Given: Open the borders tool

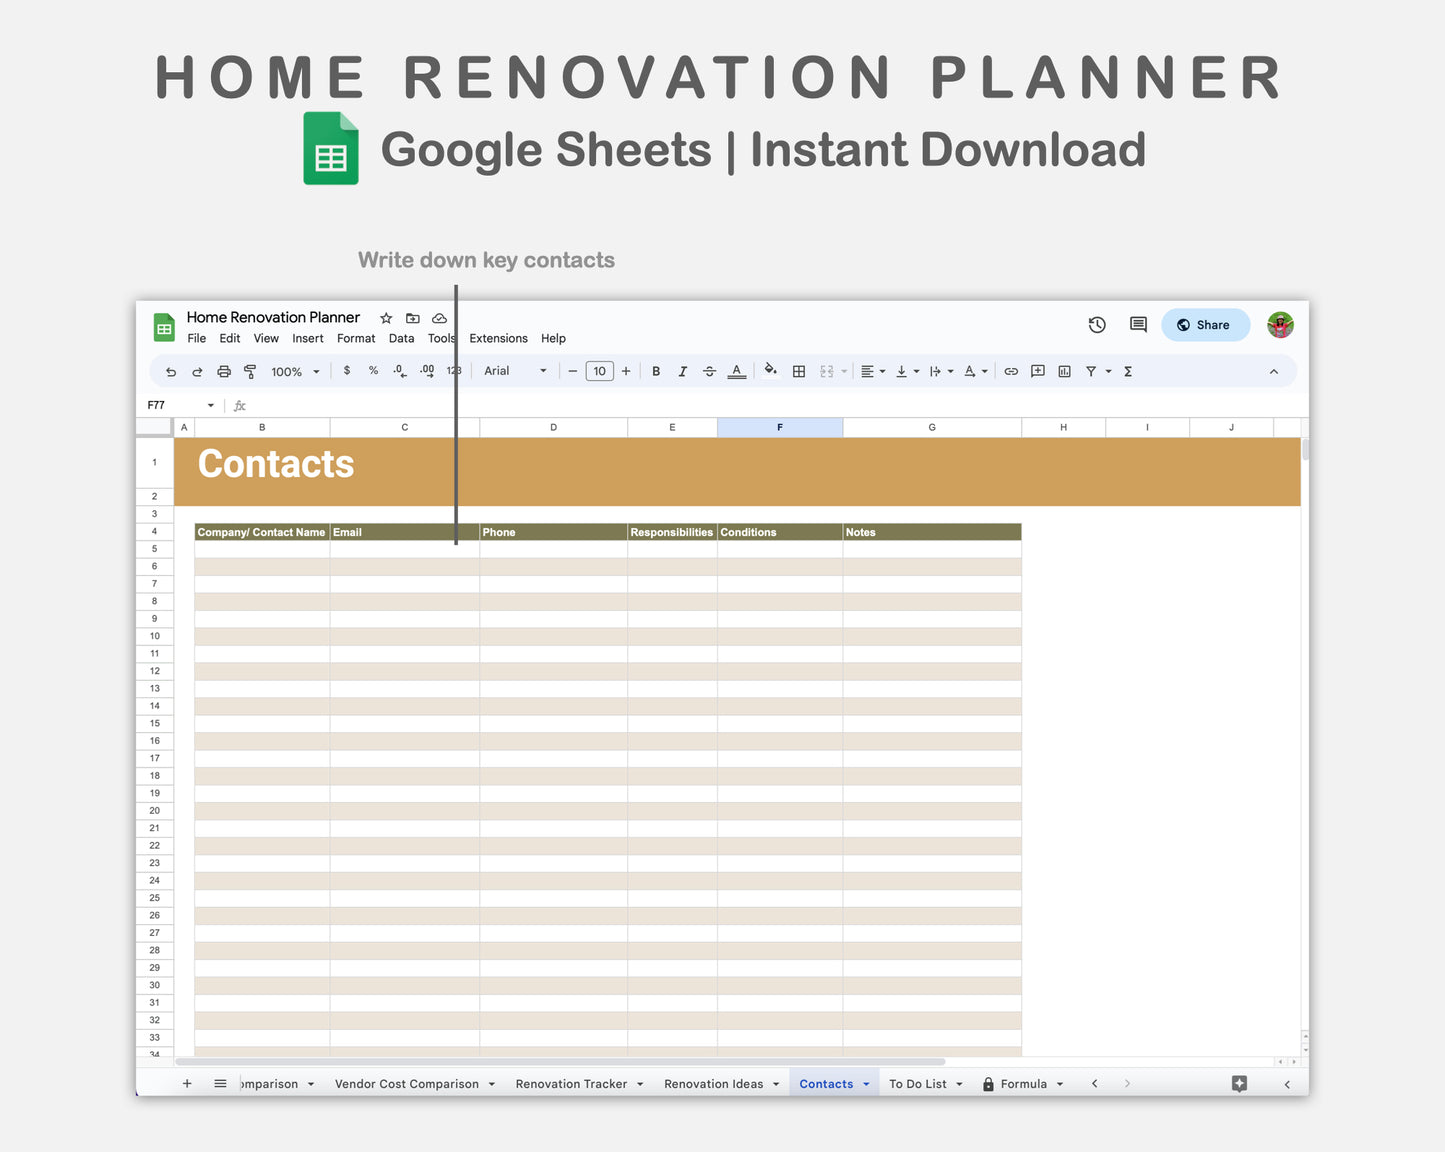Looking at the screenshot, I should pyautogui.click(x=798, y=371).
